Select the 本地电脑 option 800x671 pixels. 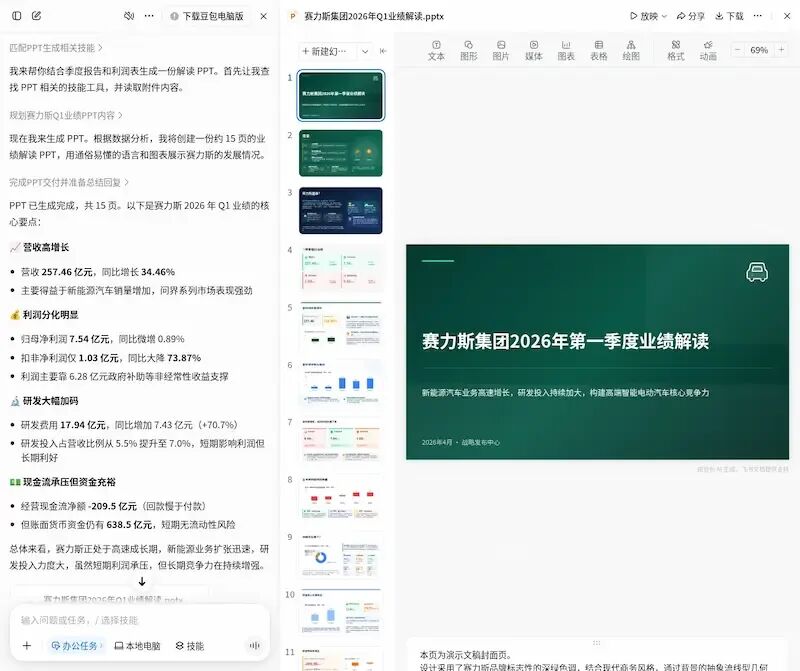[137, 645]
